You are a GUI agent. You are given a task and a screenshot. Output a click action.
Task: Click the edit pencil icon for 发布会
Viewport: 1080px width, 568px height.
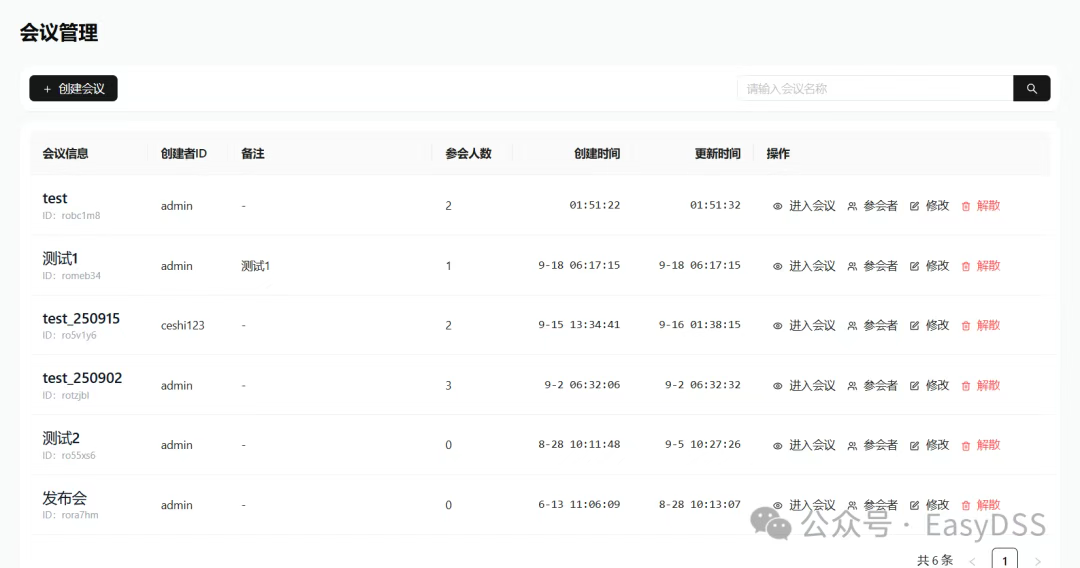(914, 505)
